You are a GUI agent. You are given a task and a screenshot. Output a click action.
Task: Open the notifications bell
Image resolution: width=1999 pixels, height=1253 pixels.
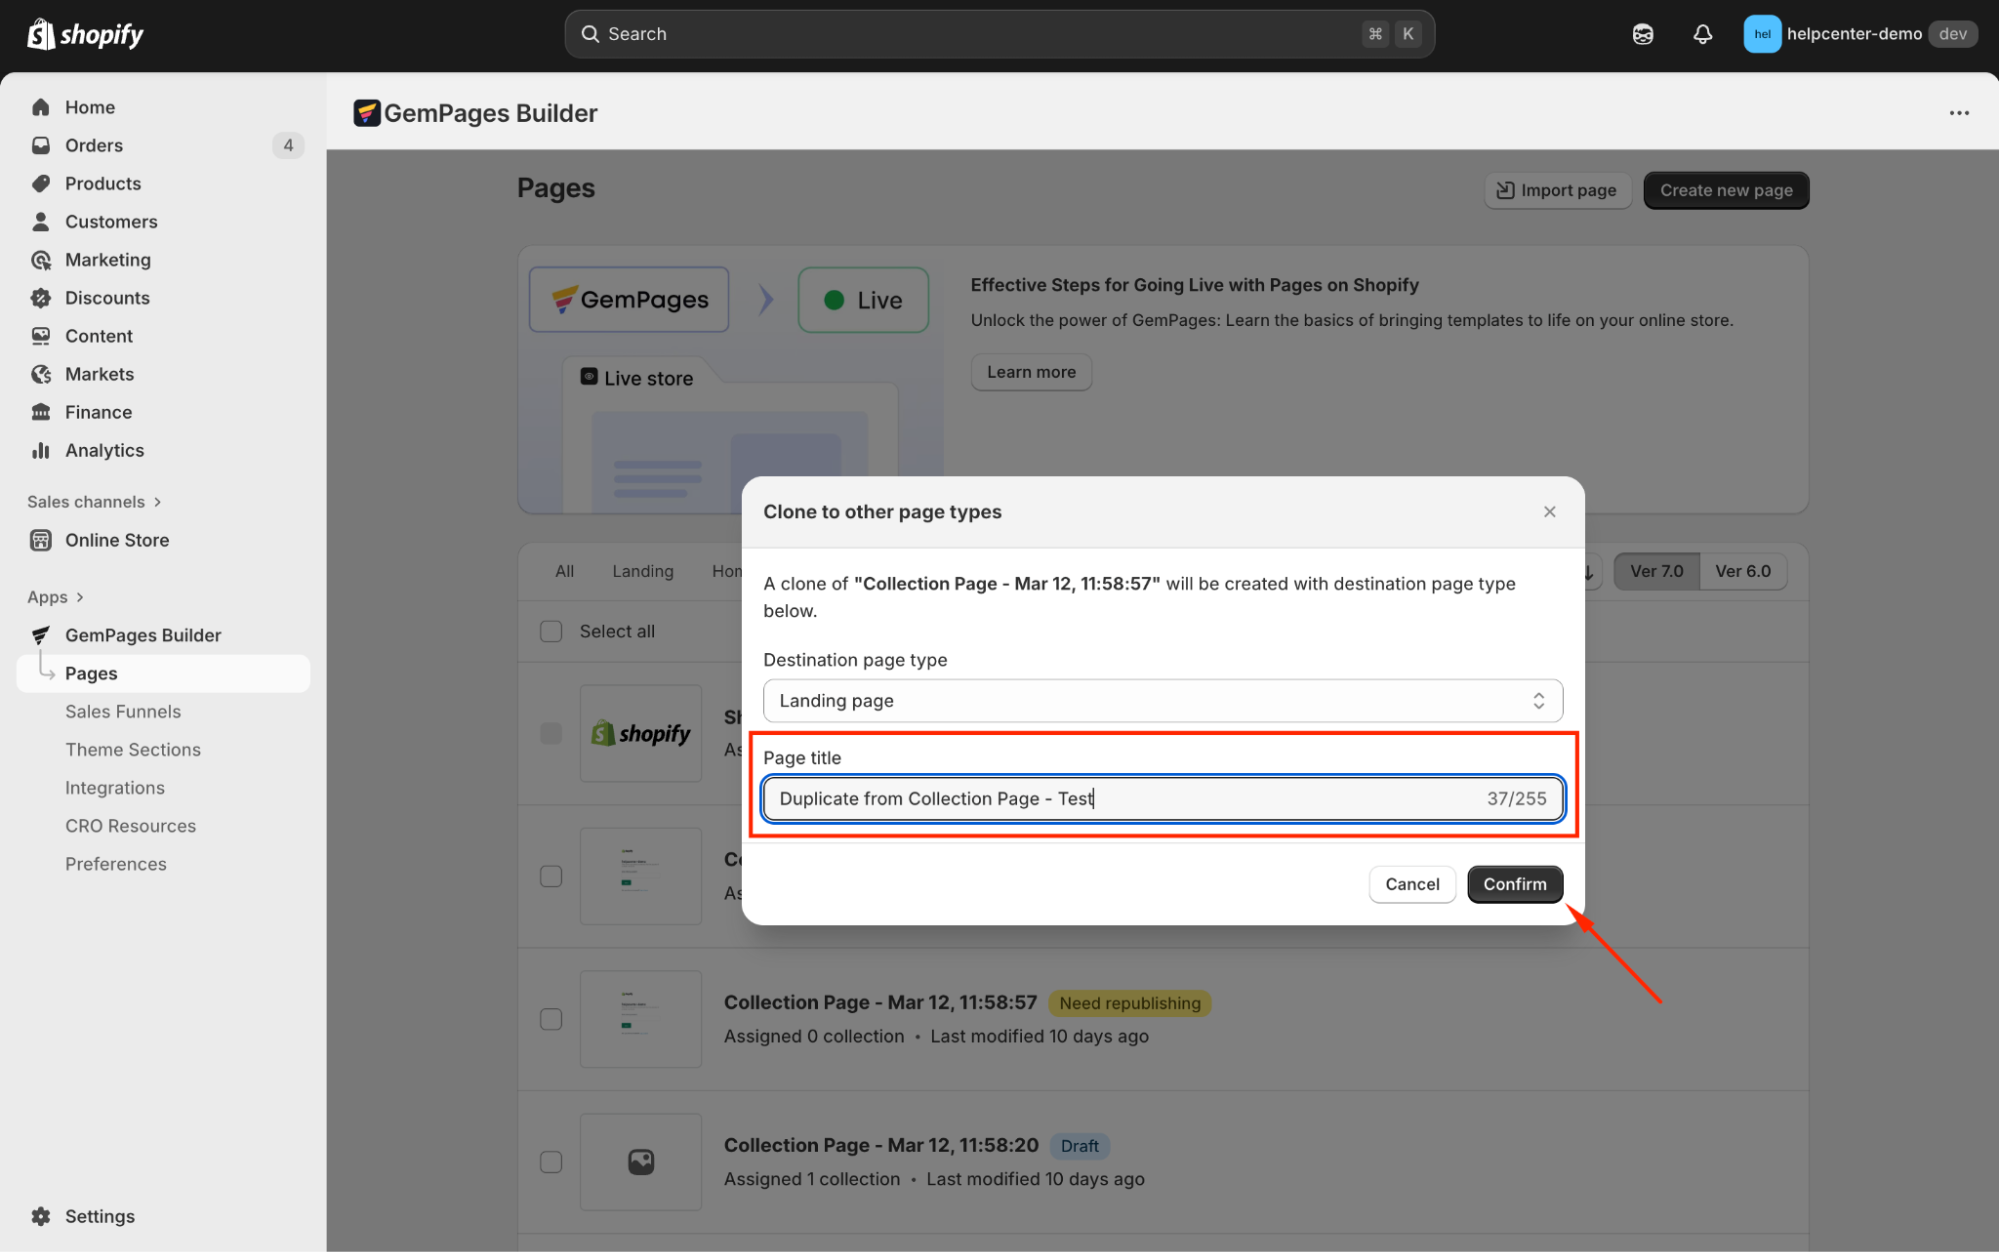pyautogui.click(x=1702, y=34)
